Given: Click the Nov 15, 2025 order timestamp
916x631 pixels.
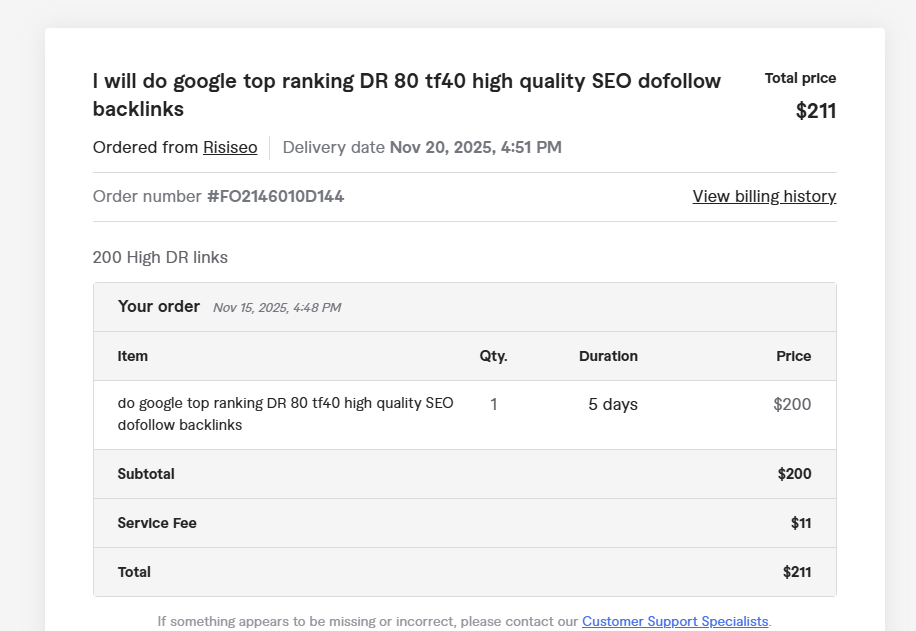Looking at the screenshot, I should coord(276,308).
